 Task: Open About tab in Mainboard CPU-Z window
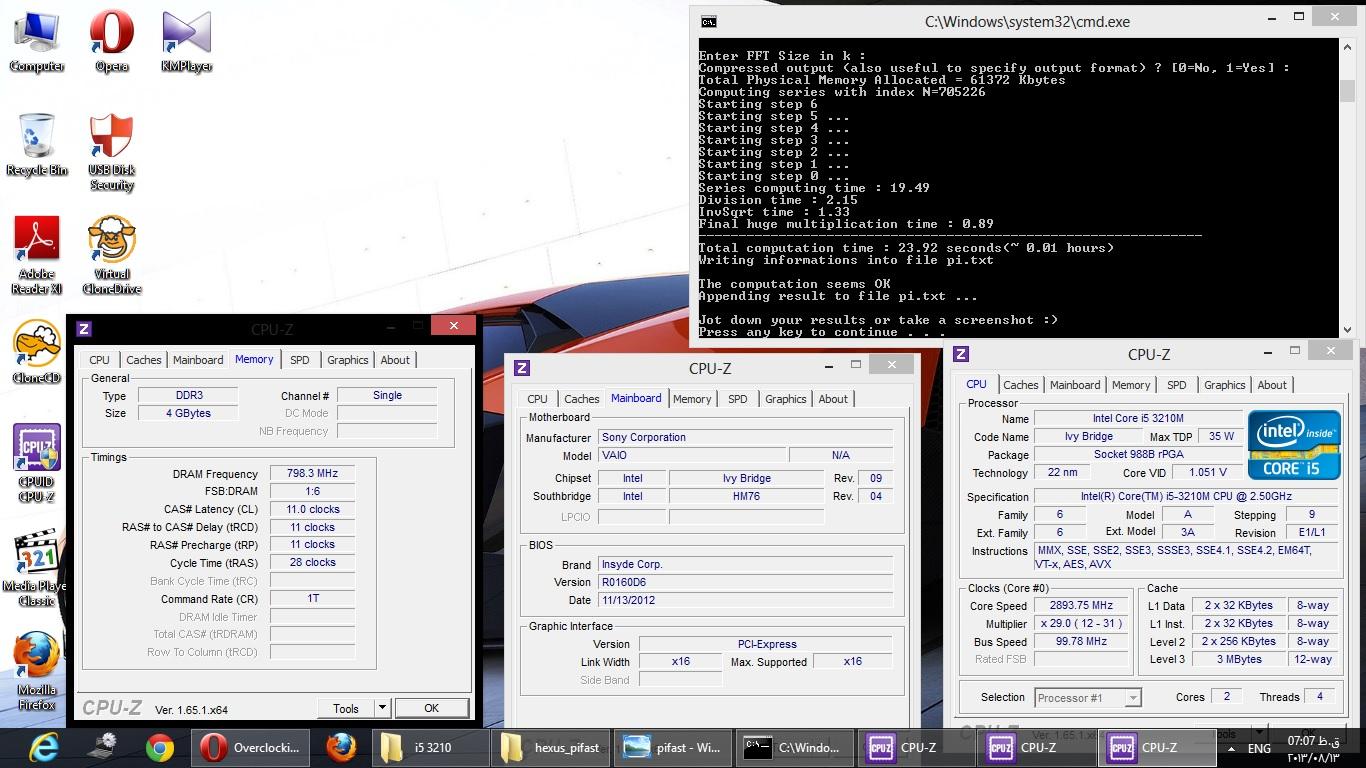[x=833, y=399]
